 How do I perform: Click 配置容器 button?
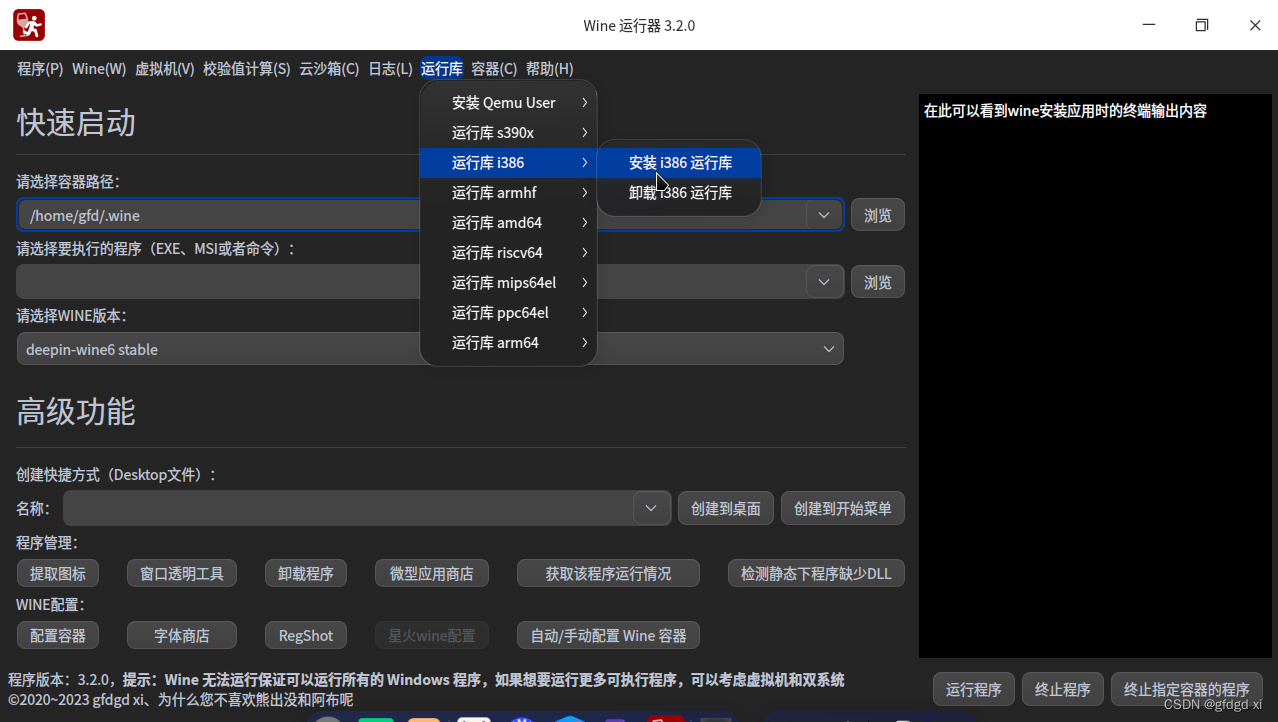58,635
